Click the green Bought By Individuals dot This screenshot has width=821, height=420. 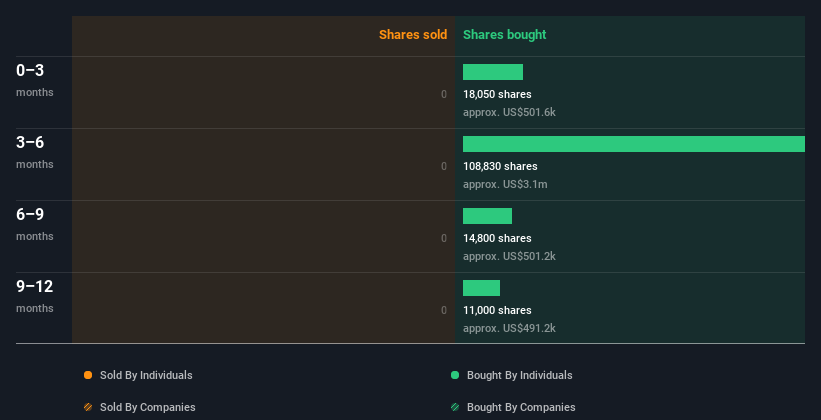point(455,375)
